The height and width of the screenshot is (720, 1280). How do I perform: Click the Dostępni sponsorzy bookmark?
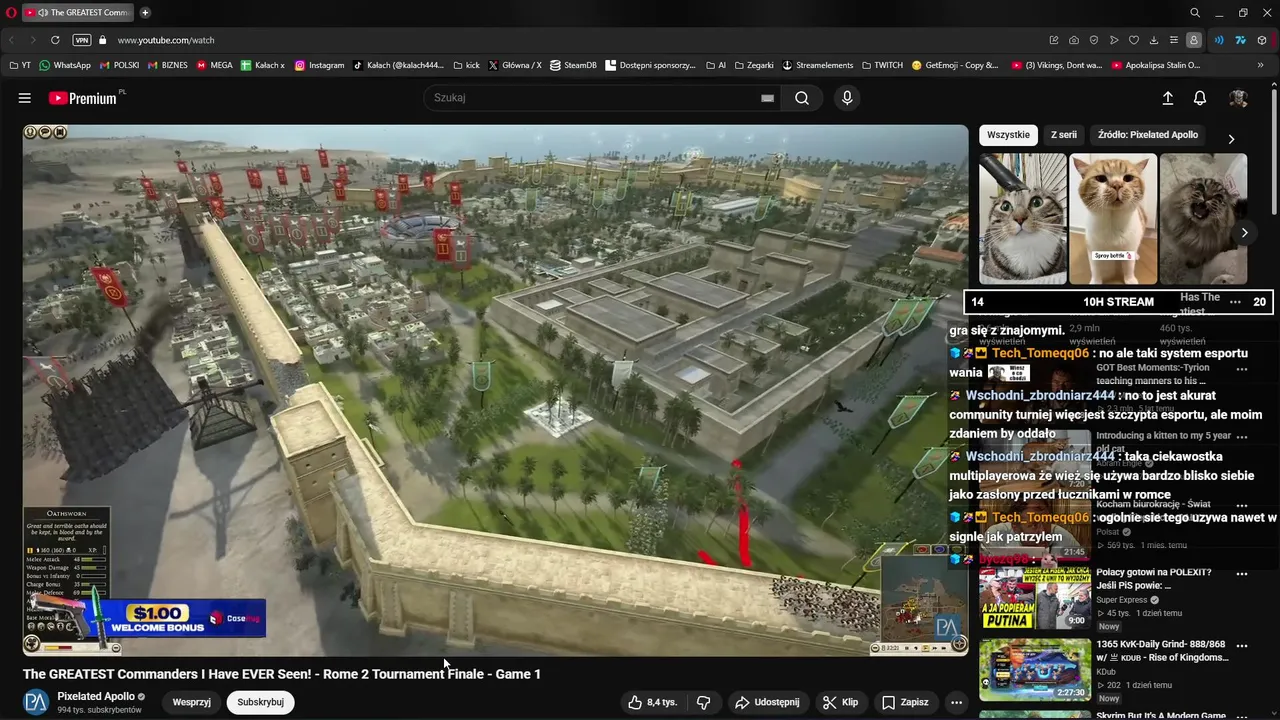(650, 65)
